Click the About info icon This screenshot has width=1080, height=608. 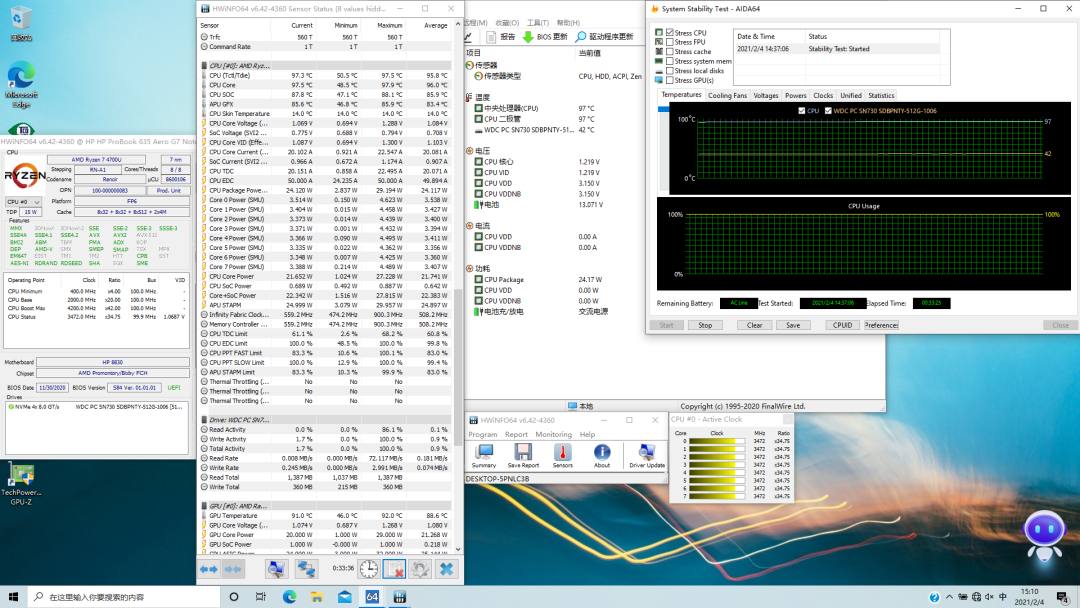pyautogui.click(x=602, y=455)
